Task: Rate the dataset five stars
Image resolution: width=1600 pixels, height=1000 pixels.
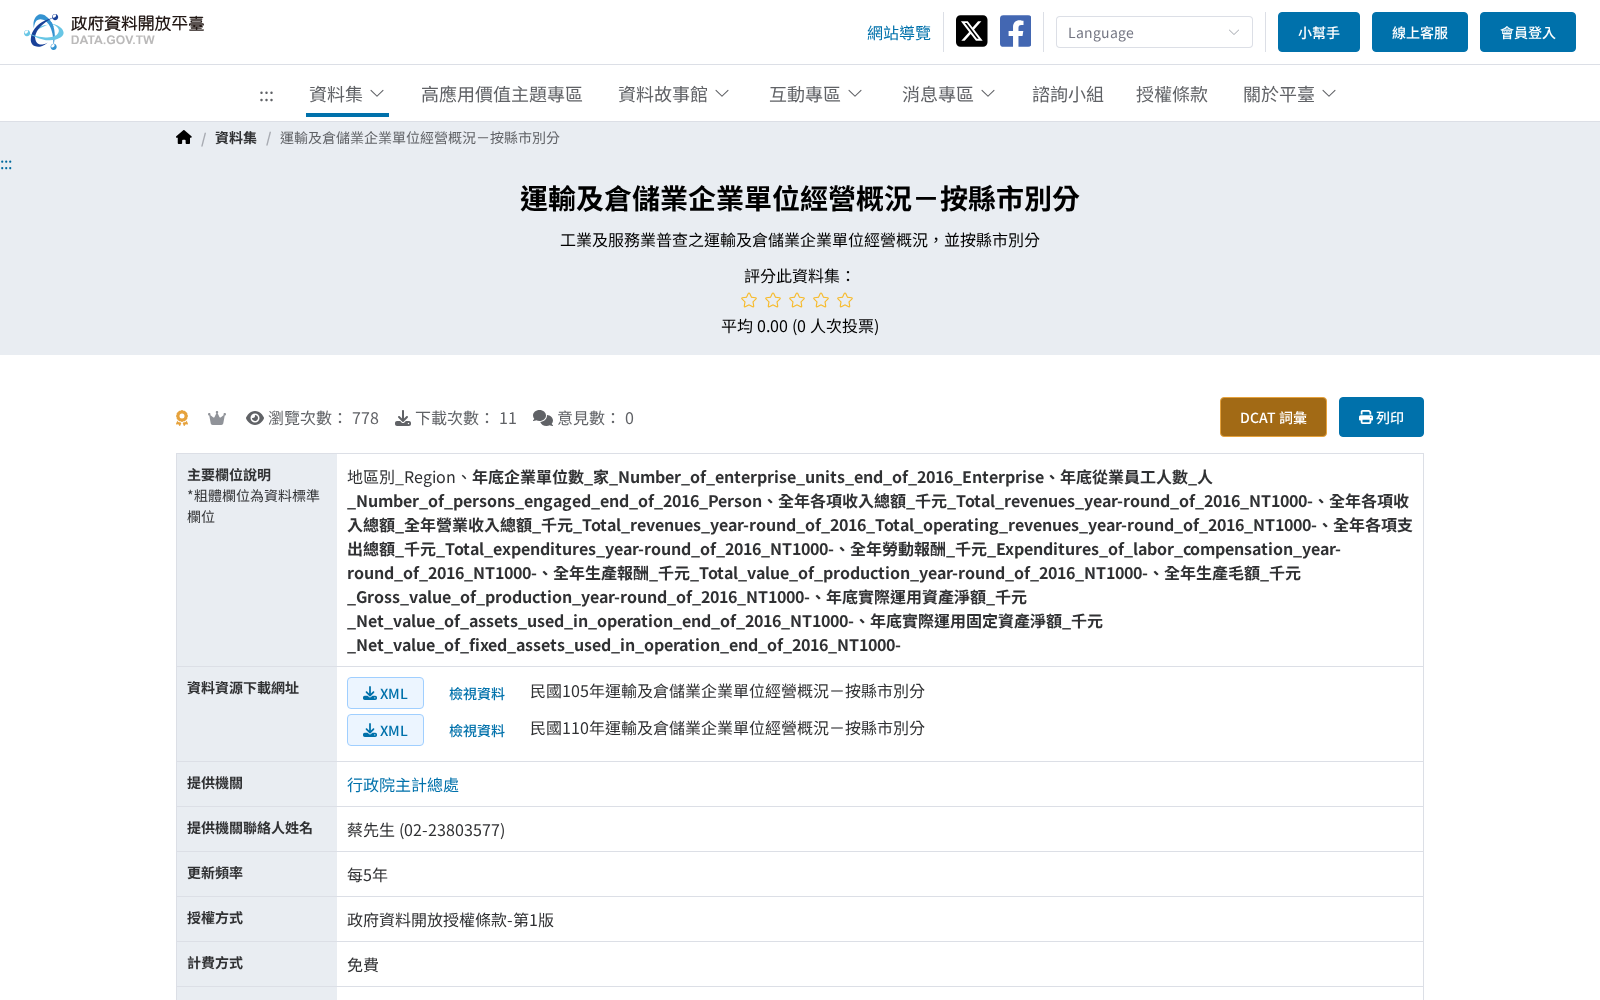Action: tap(845, 300)
